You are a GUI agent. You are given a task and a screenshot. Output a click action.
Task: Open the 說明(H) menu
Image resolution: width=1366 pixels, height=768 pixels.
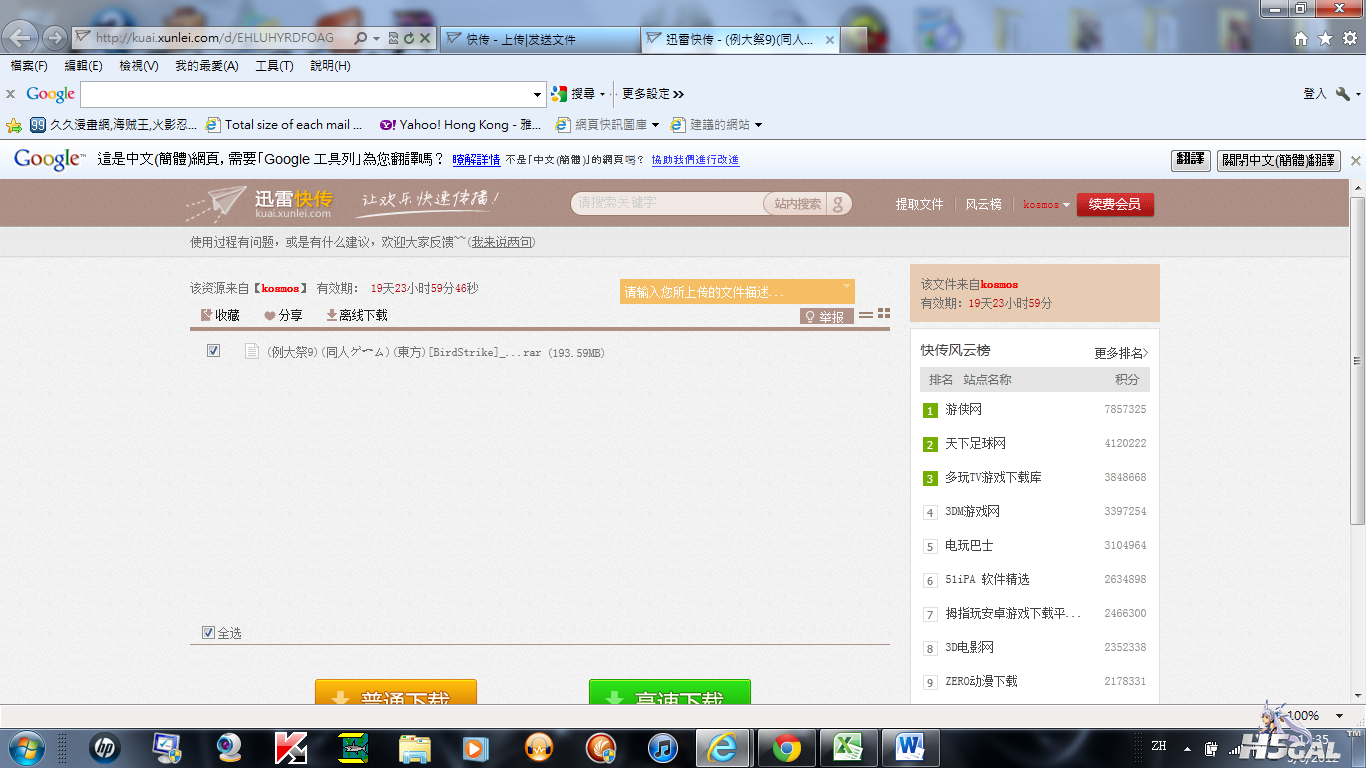point(330,66)
